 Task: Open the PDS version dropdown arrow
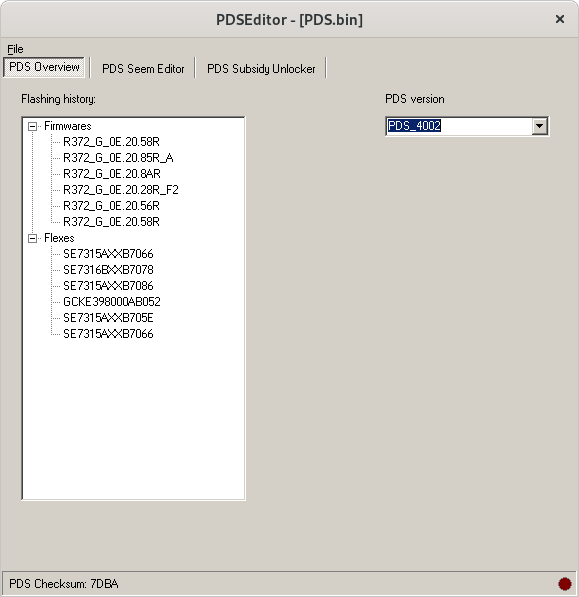(539, 126)
